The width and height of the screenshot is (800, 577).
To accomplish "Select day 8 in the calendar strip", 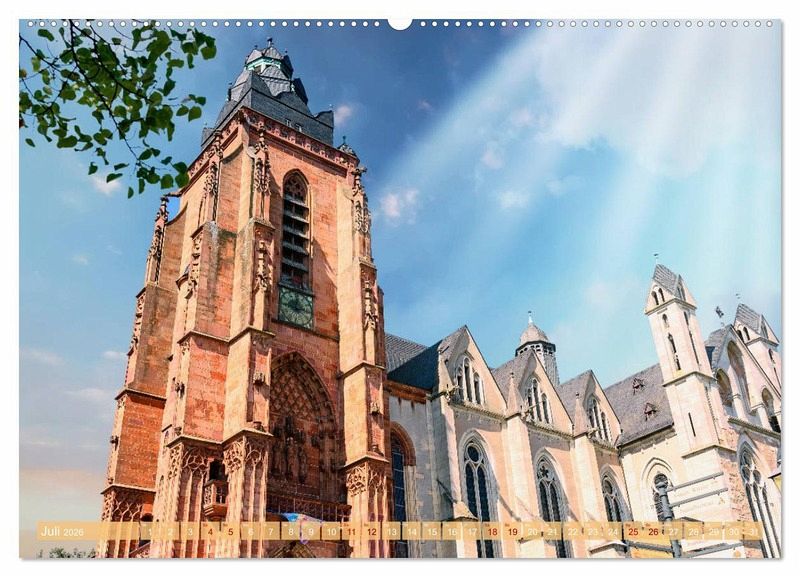I will click(291, 531).
